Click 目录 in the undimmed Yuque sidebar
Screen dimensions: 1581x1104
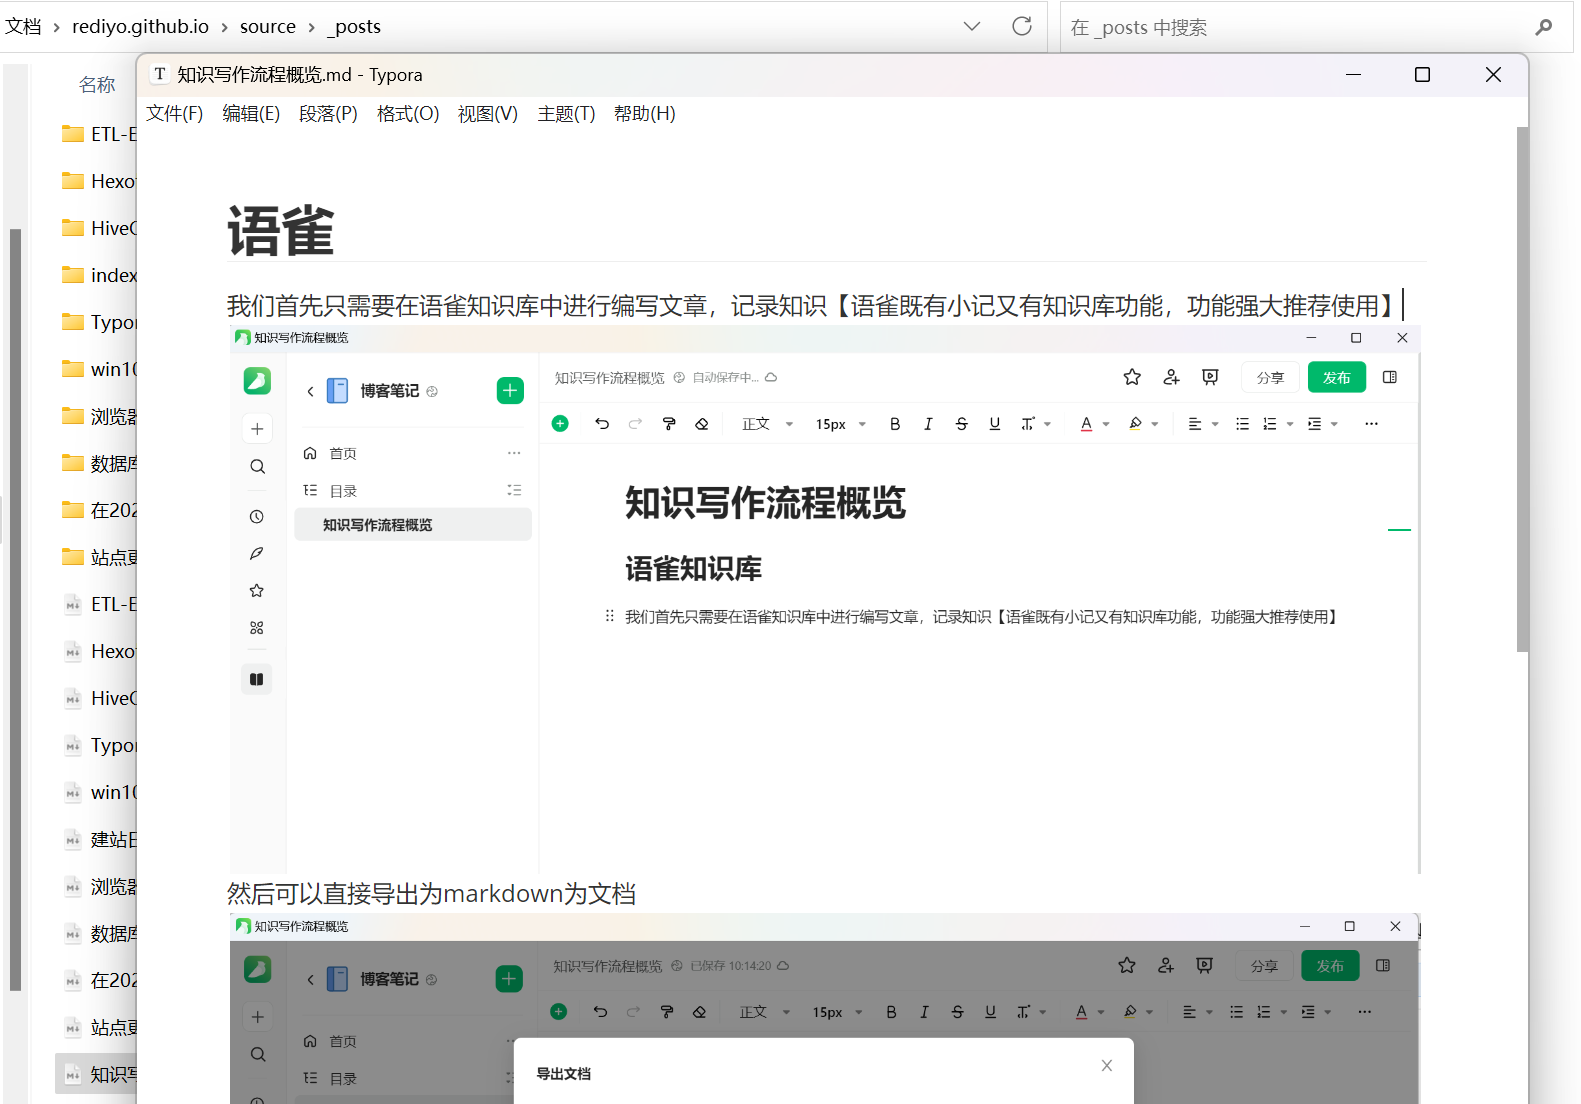[343, 491]
